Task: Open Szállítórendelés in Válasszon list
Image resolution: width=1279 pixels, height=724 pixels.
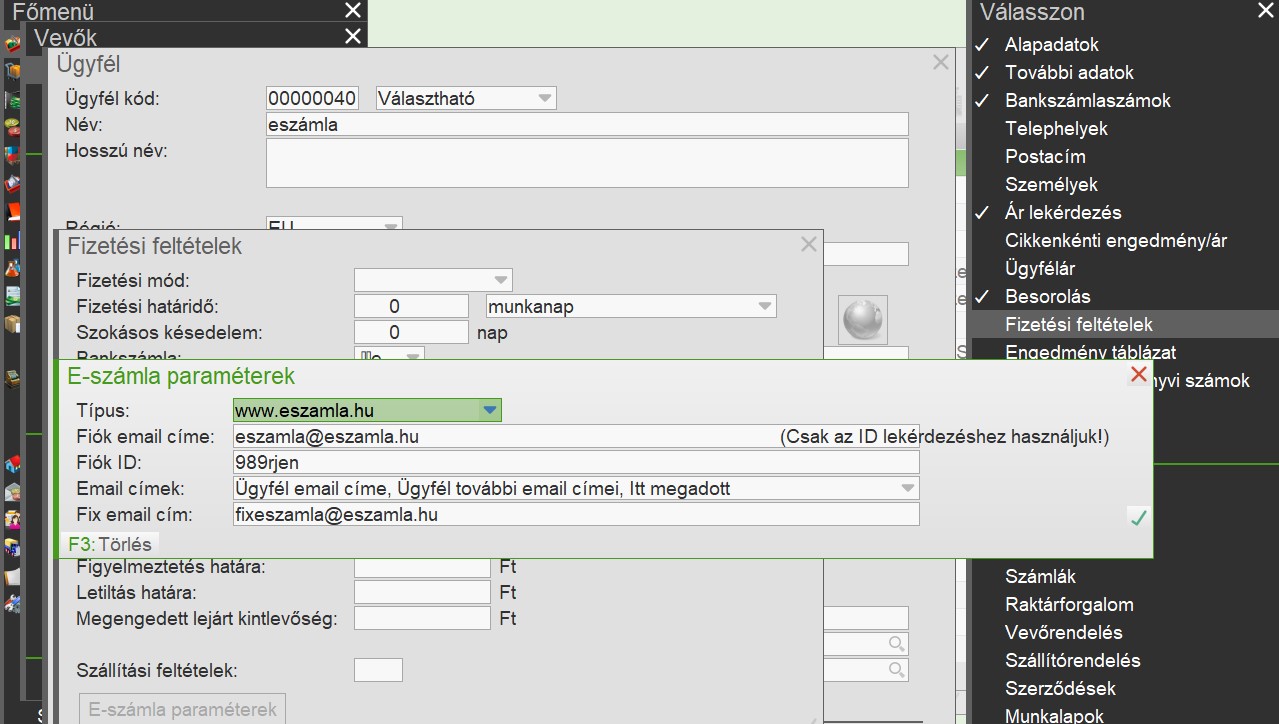Action: coord(1072,661)
